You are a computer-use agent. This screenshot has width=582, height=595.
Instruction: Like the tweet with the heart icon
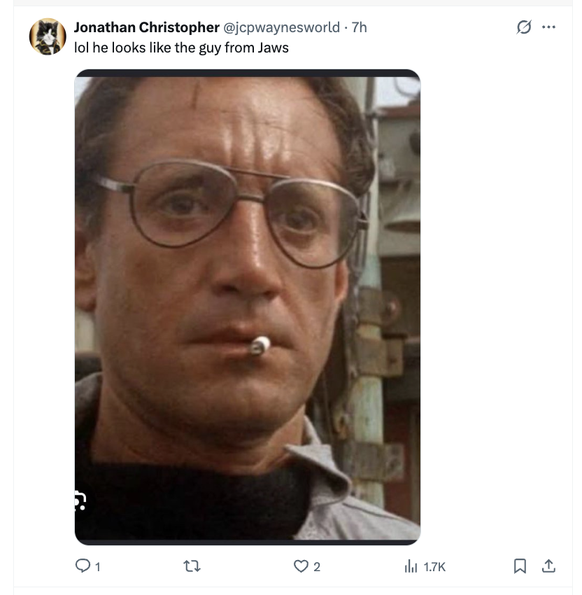[301, 566]
